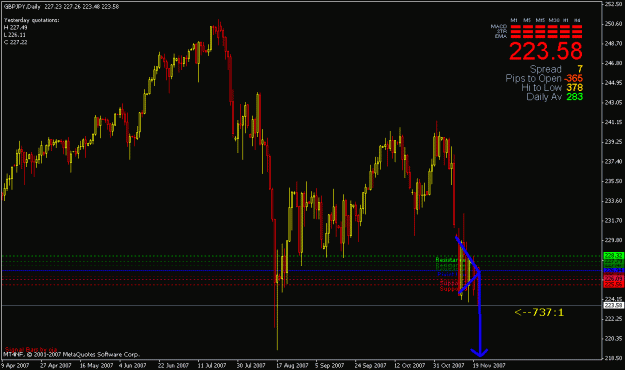This screenshot has height=370, width=625.
Task: Click the 252.50 price axis label
Action: 613,4
